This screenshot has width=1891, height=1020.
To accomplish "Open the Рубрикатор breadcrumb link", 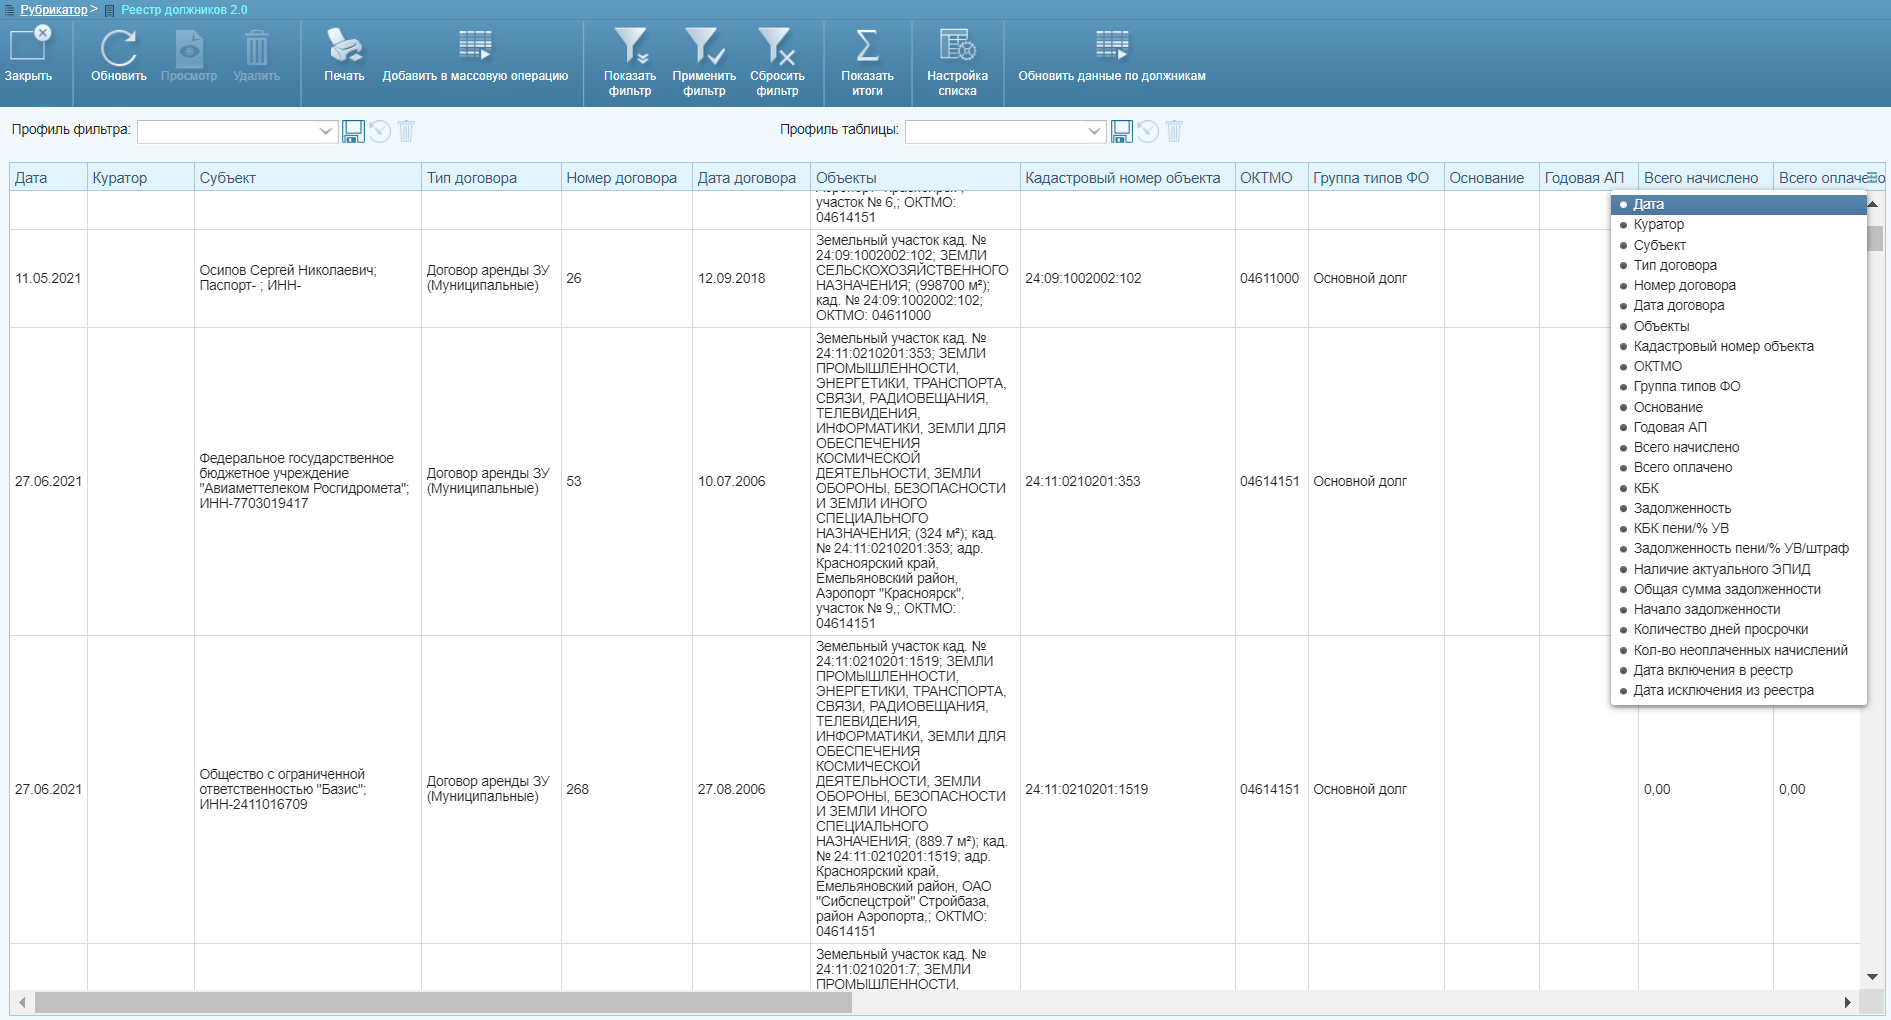I will 54,10.
